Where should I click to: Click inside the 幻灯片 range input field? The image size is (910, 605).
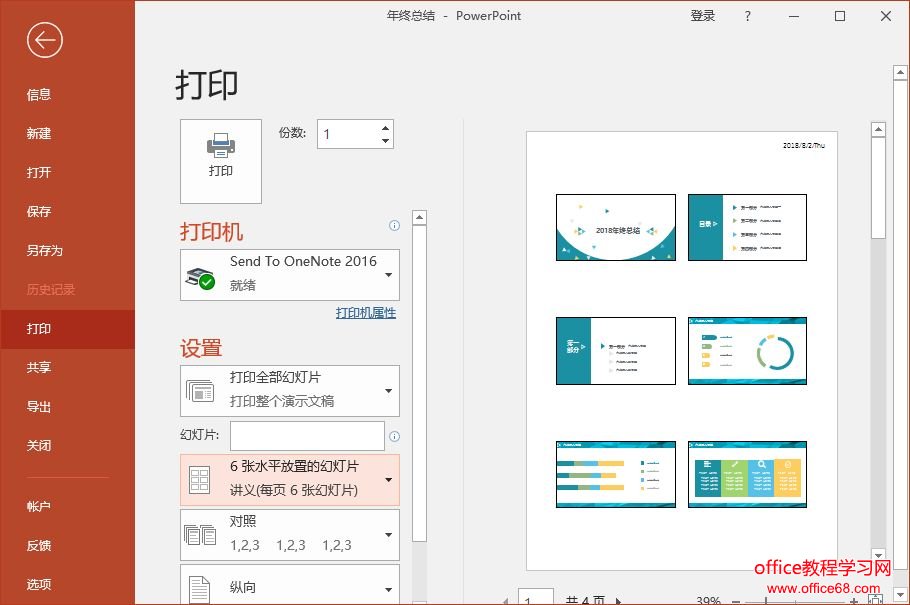(307, 436)
